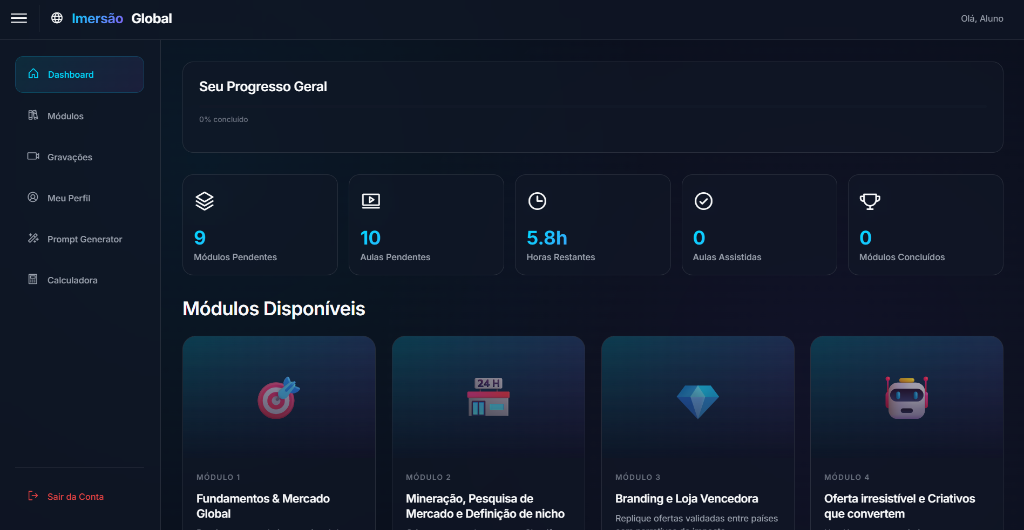Click the diamond gem icon of Módulo 3
This screenshot has height=530, width=1024.
click(697, 401)
